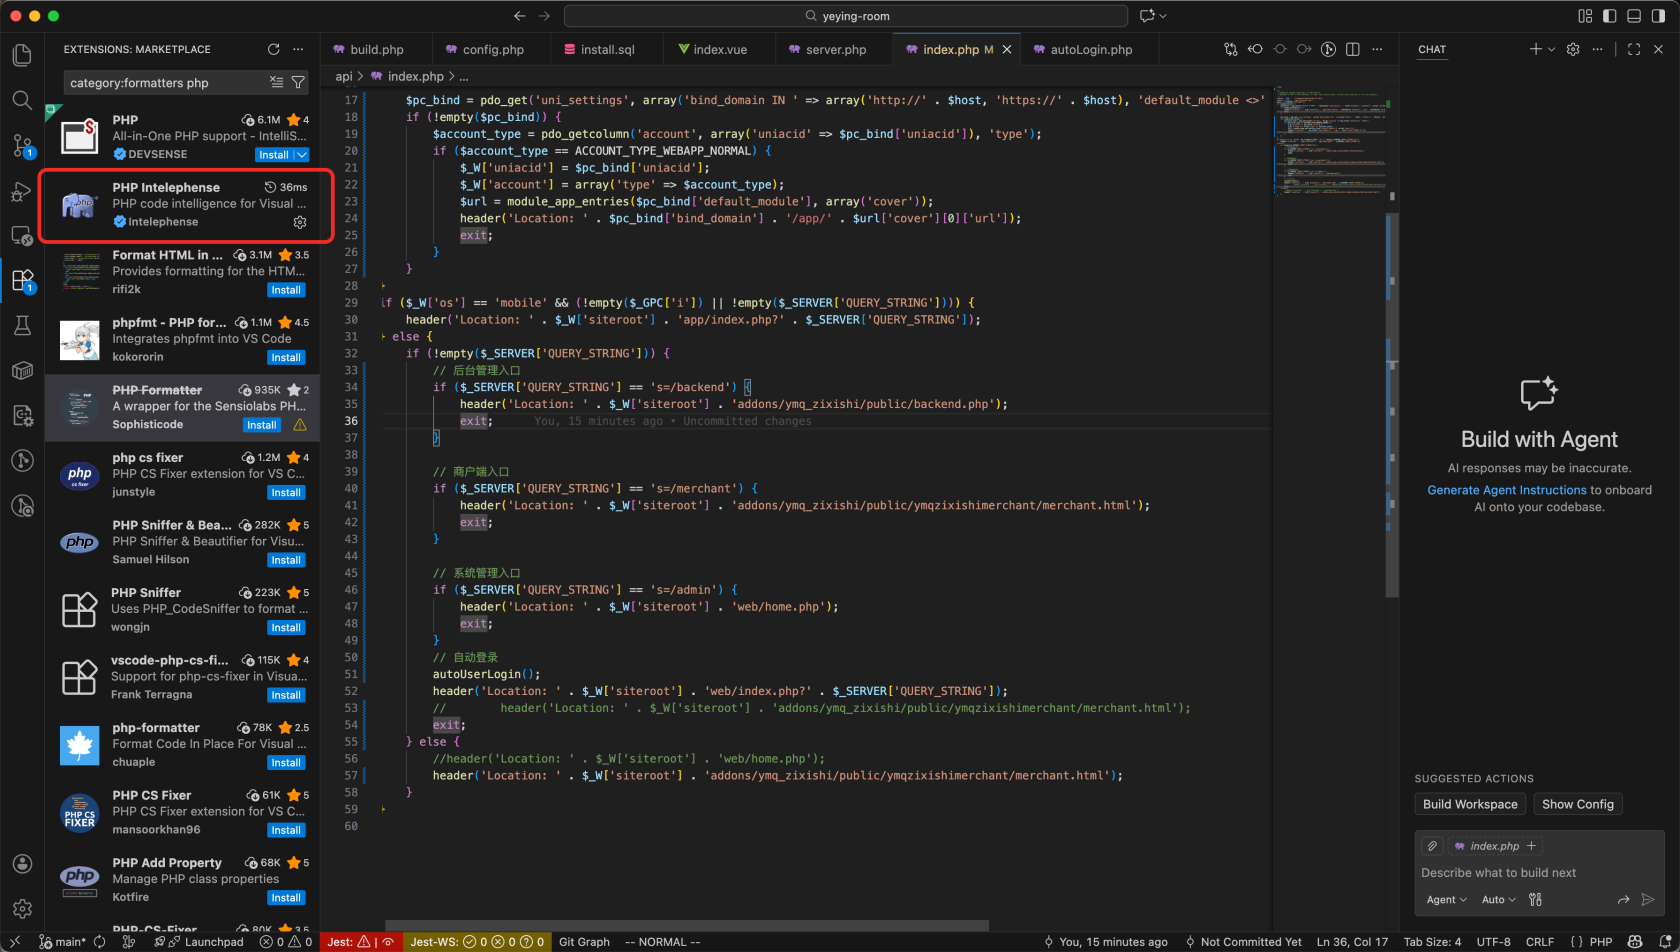Toggle the panel layout button in title bar

[1634, 16]
